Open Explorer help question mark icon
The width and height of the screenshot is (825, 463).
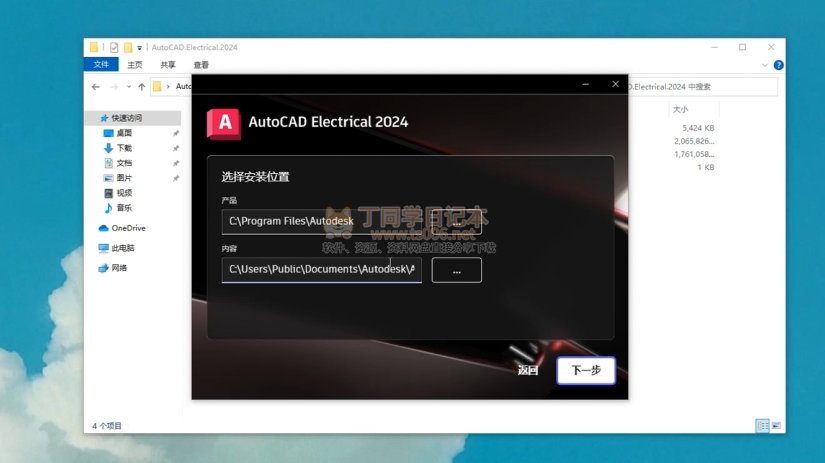[x=779, y=65]
